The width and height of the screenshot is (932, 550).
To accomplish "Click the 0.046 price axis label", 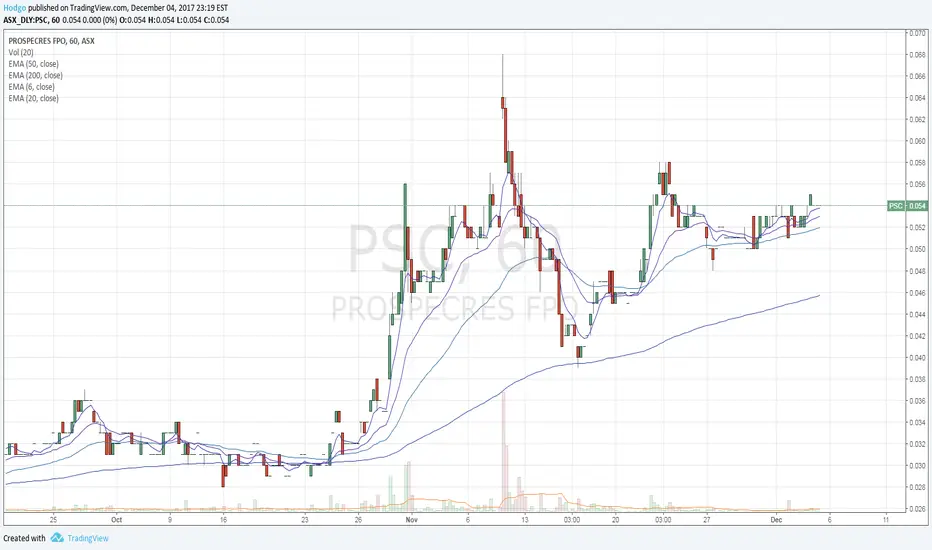I will (x=918, y=293).
